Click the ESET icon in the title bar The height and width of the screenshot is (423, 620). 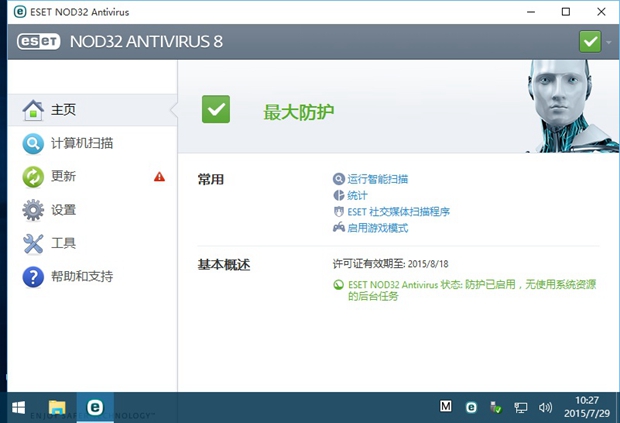20,12
